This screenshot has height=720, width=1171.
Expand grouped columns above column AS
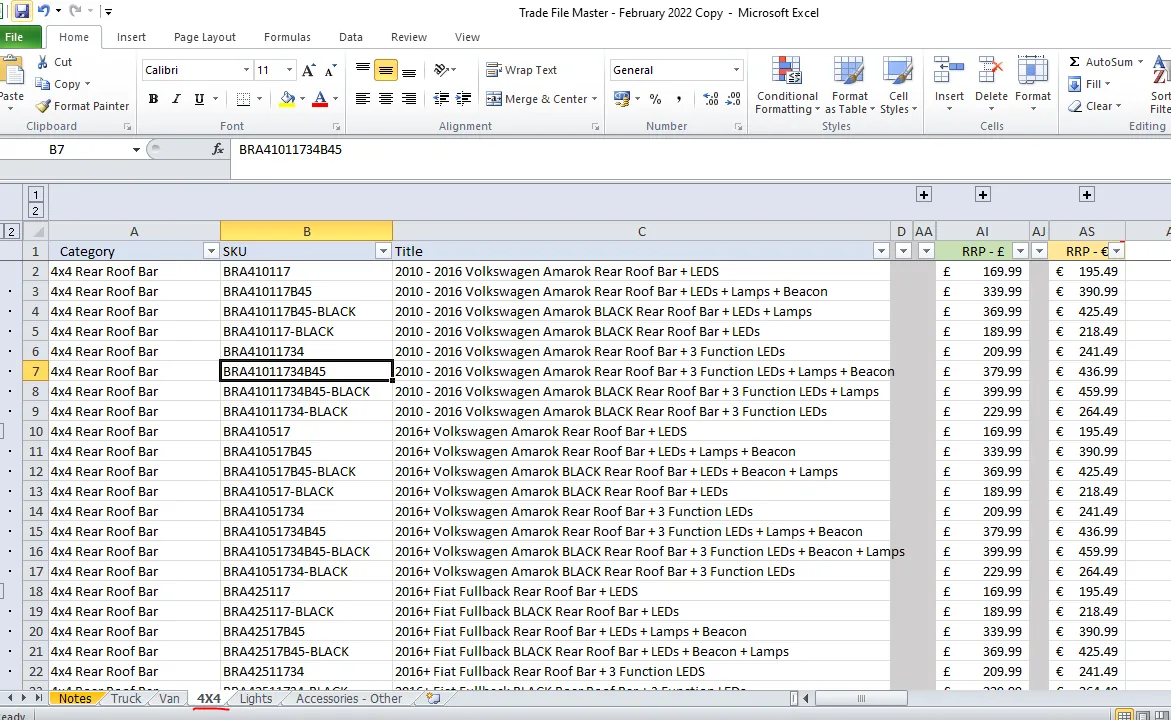pos(1087,195)
